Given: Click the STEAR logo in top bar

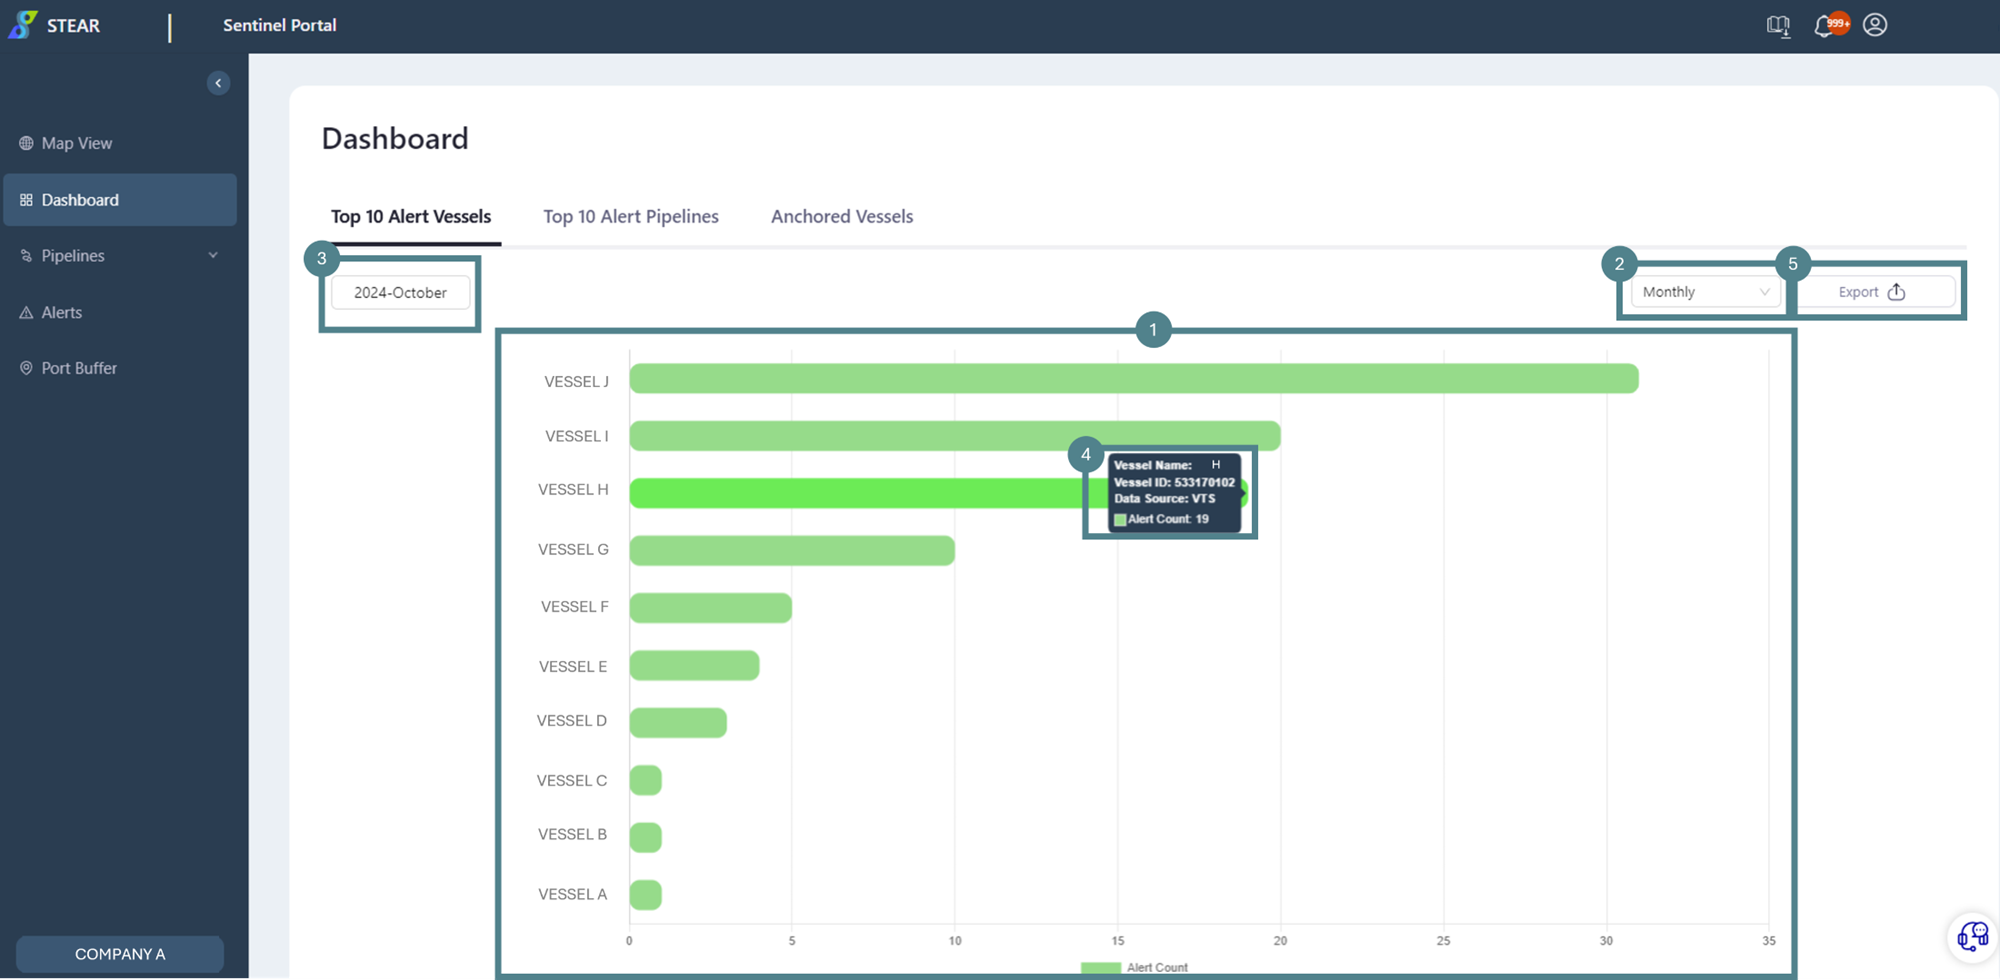Looking at the screenshot, I should click(55, 25).
